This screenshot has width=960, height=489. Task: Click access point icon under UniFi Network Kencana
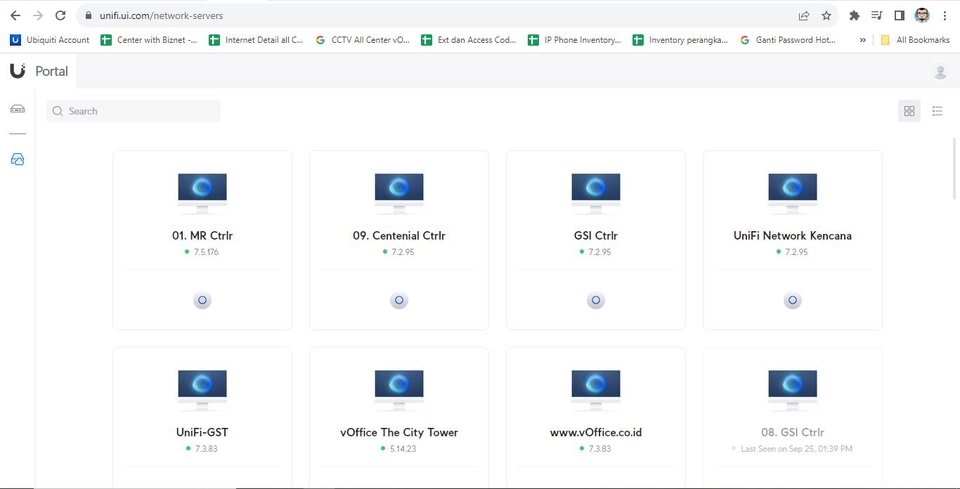(792, 300)
